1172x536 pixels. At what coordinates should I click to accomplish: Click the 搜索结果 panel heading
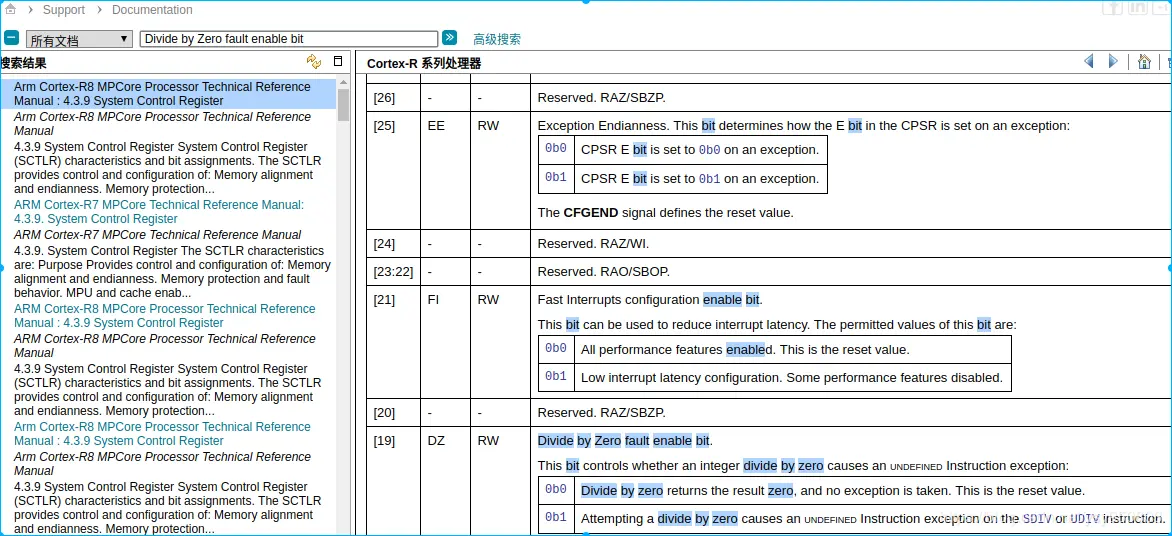tap(24, 64)
